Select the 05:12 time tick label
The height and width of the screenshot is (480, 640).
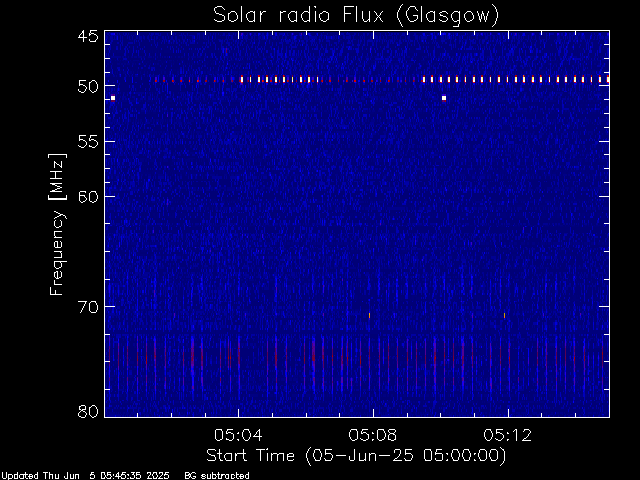[x=508, y=435]
